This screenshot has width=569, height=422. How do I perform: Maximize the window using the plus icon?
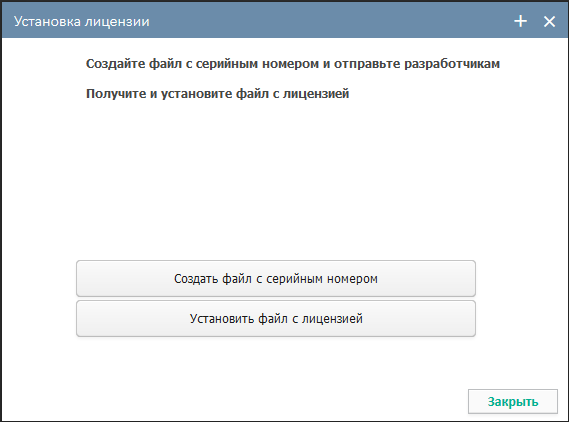[520, 21]
